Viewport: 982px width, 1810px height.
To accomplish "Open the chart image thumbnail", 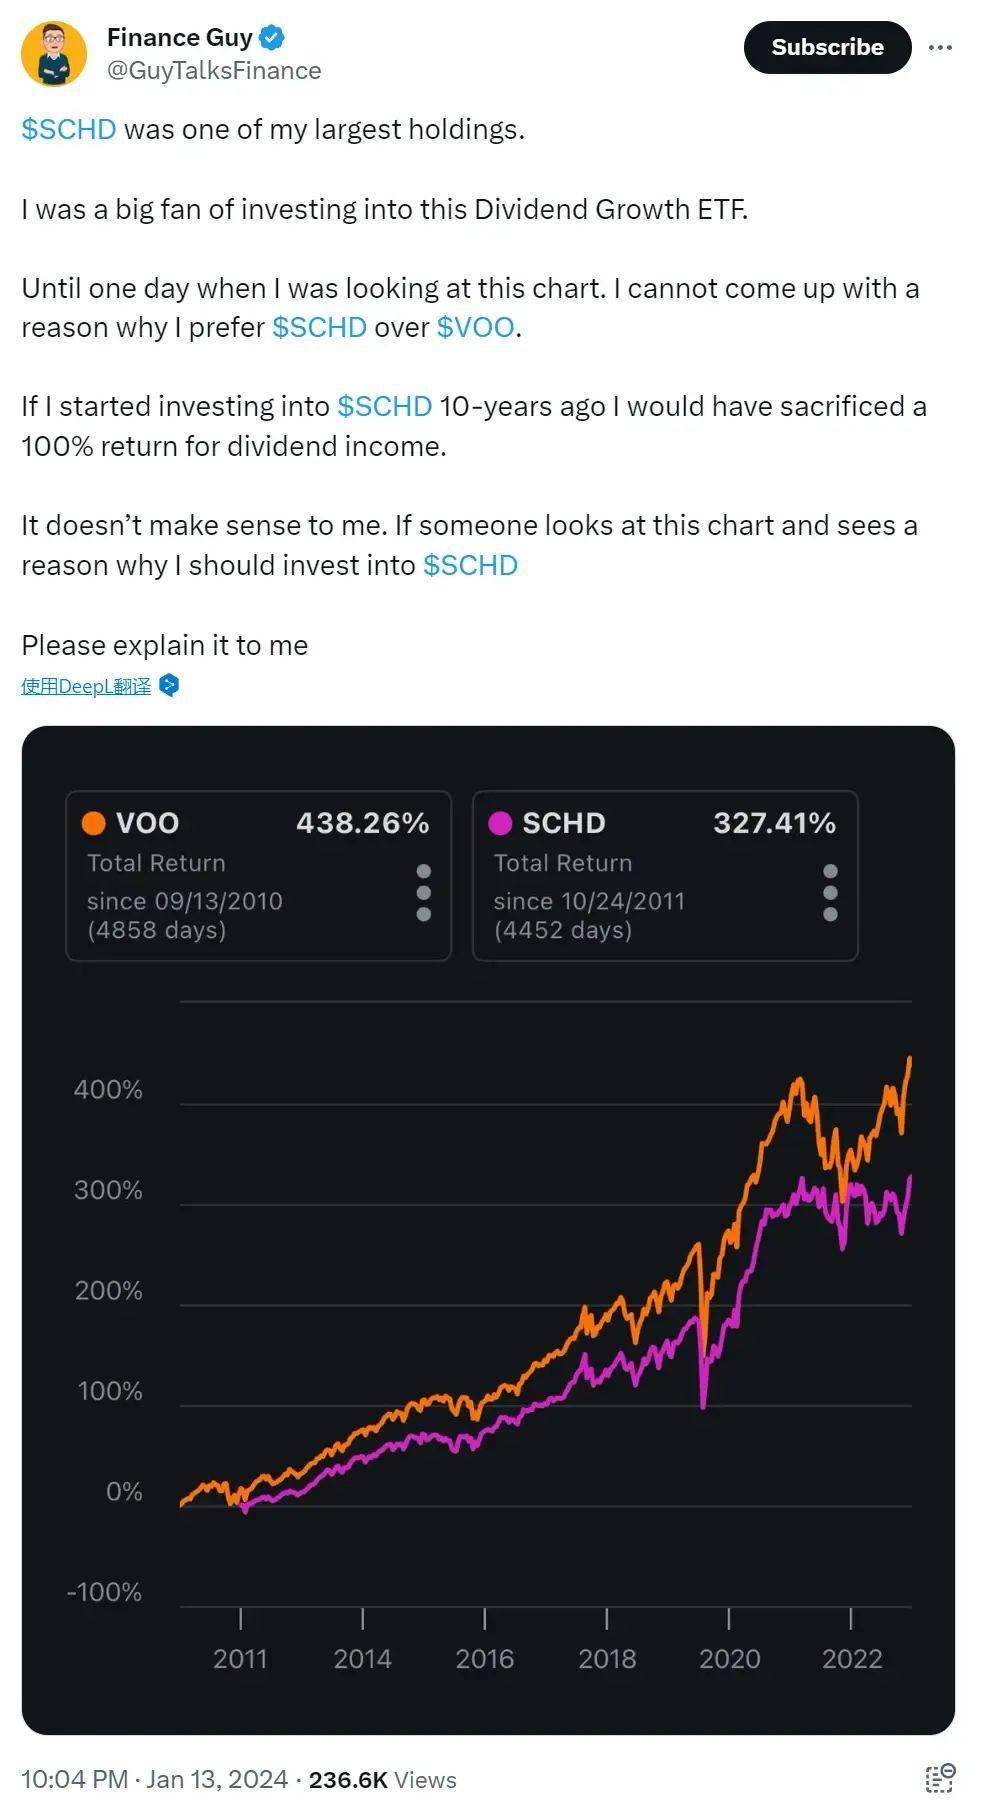I will click(x=488, y=1230).
